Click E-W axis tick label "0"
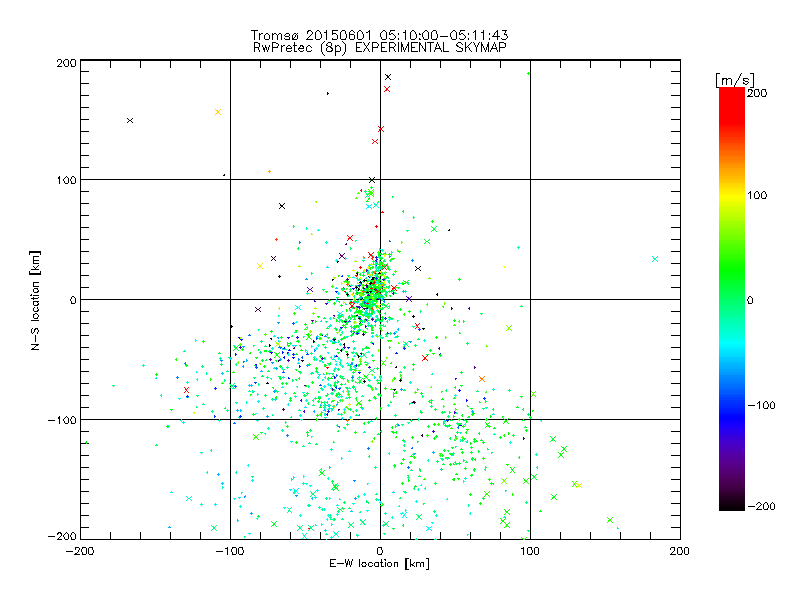The height and width of the screenshot is (600, 800). coord(380,551)
